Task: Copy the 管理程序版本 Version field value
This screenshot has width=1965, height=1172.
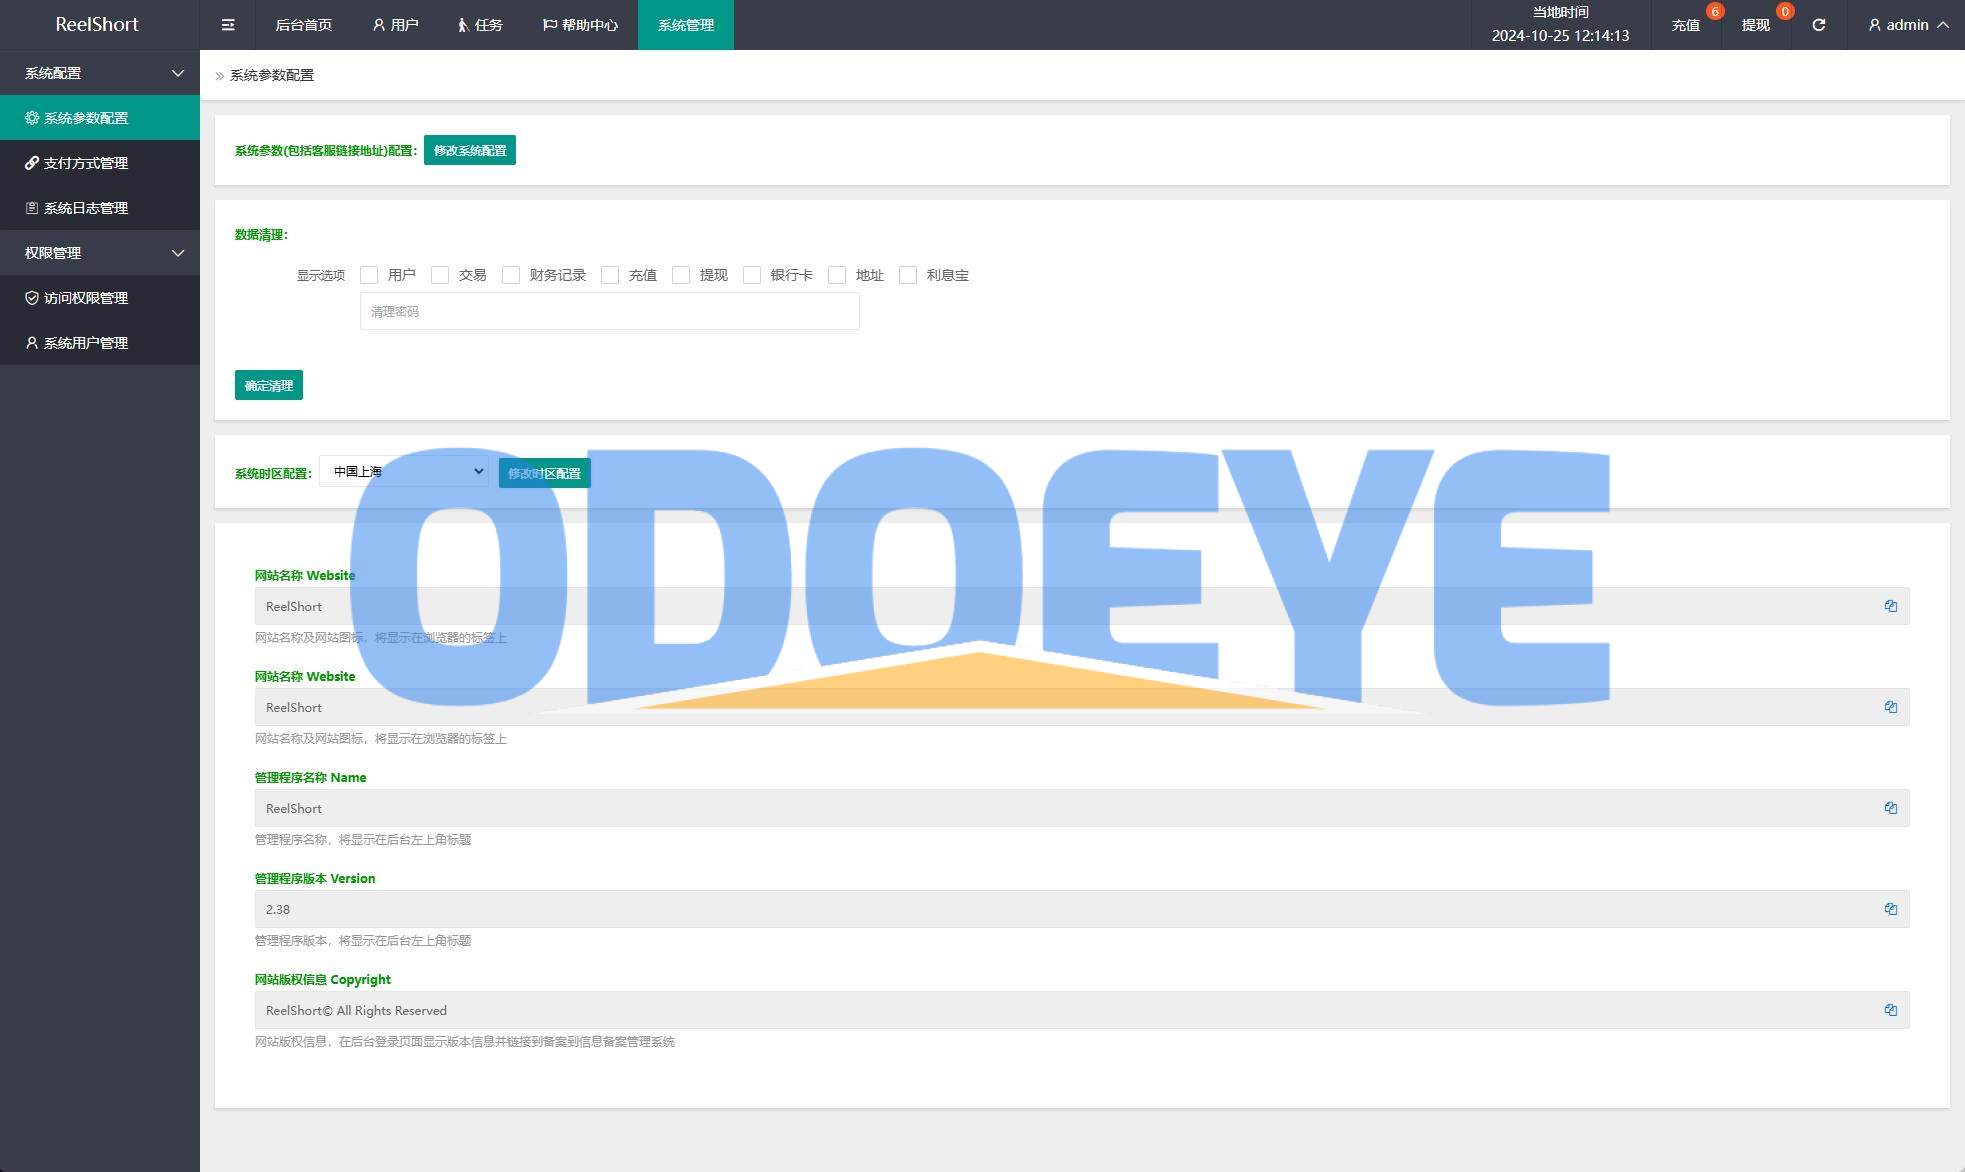Action: click(x=1890, y=909)
